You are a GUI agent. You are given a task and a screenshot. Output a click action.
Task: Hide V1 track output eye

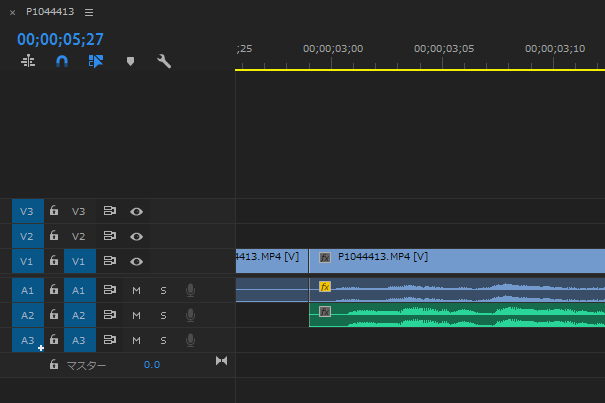[x=136, y=262]
